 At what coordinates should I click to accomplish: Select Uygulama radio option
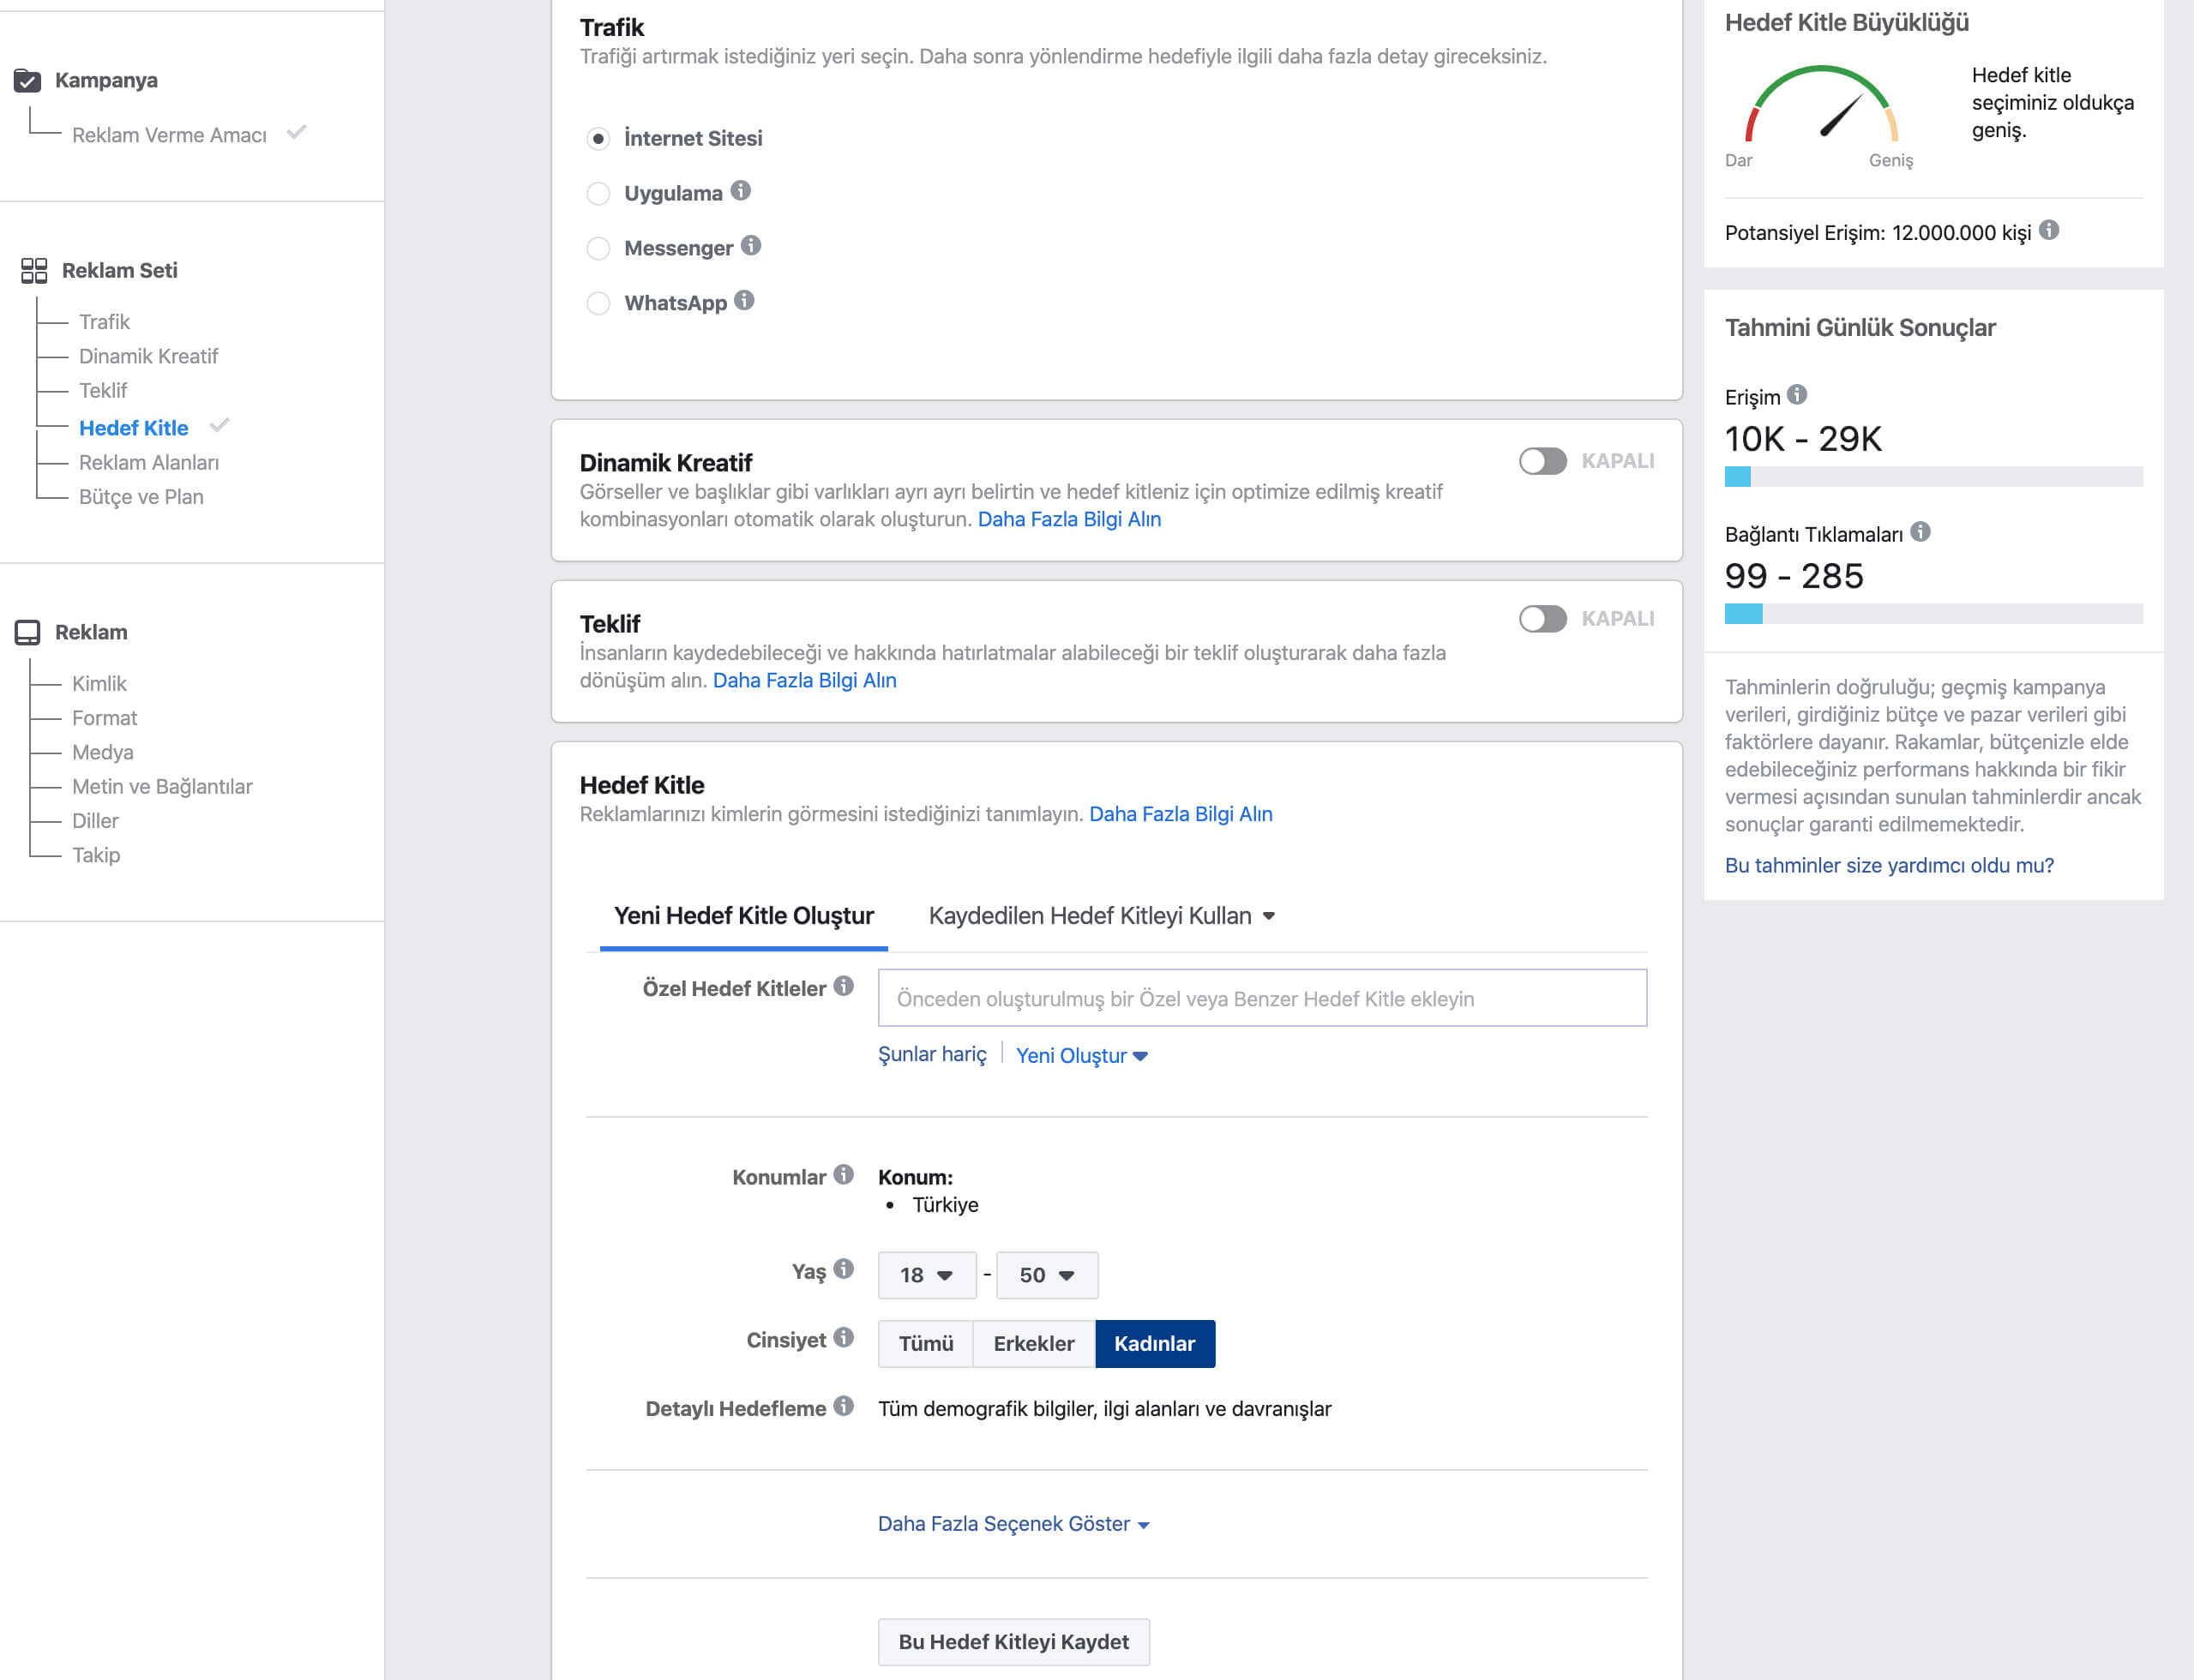598,193
